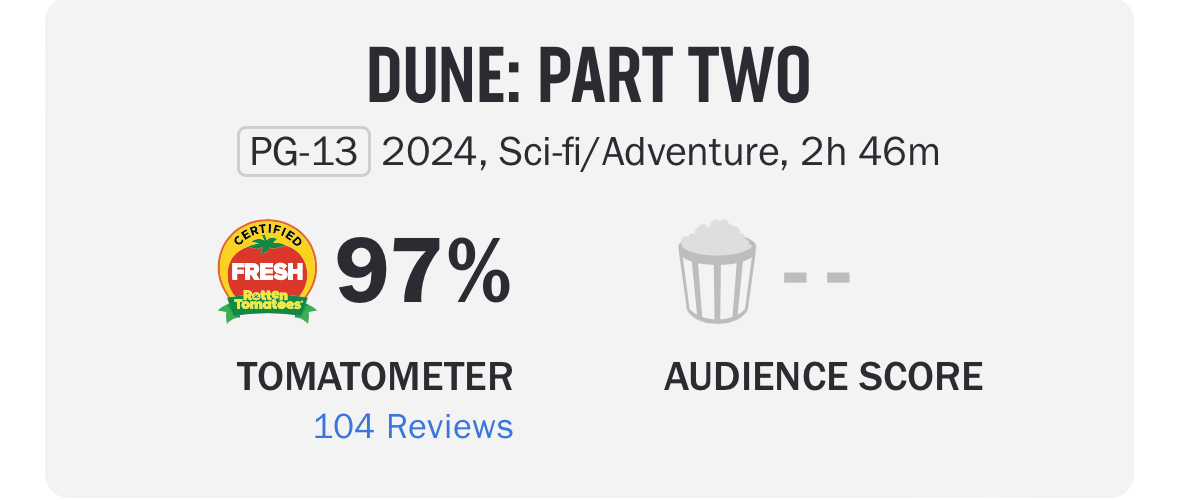Click the Certified Fresh tomato badge

click(267, 272)
